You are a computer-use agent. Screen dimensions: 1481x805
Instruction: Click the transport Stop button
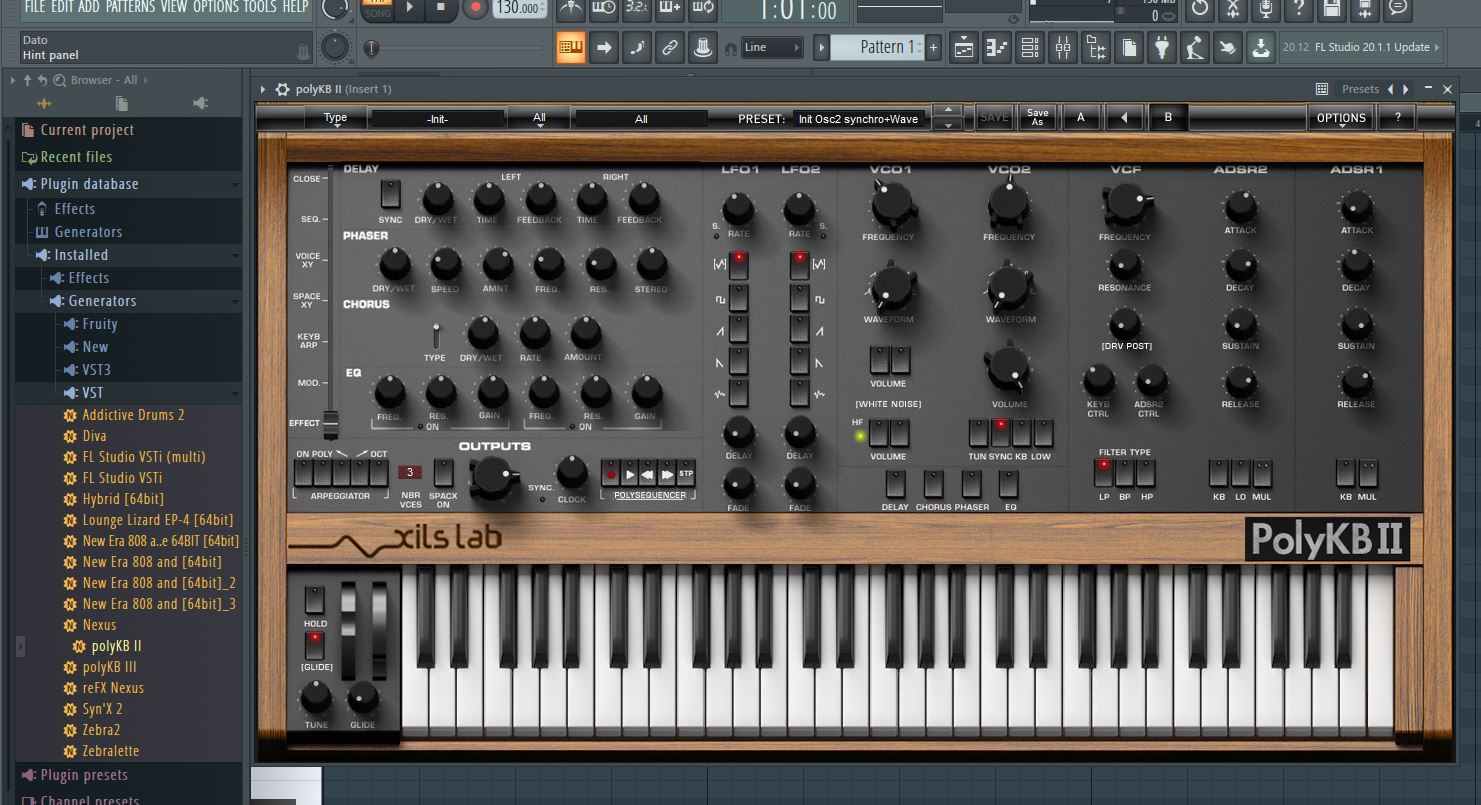click(x=441, y=9)
